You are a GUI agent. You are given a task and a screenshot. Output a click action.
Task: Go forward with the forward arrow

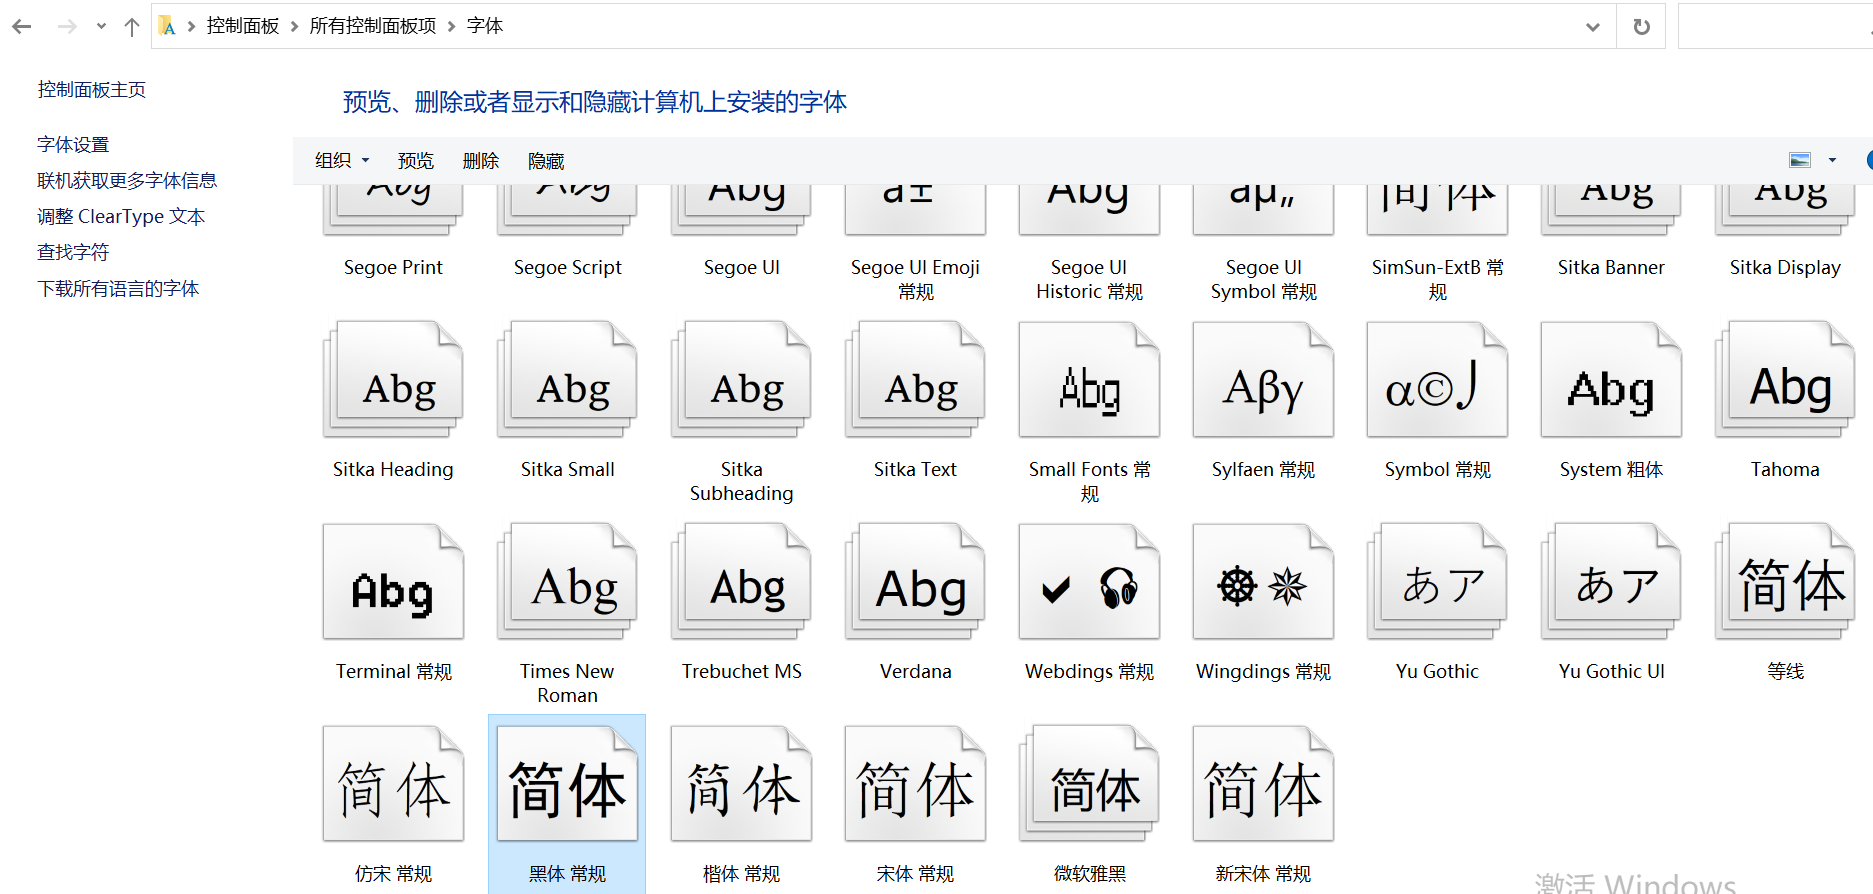pyautogui.click(x=67, y=27)
